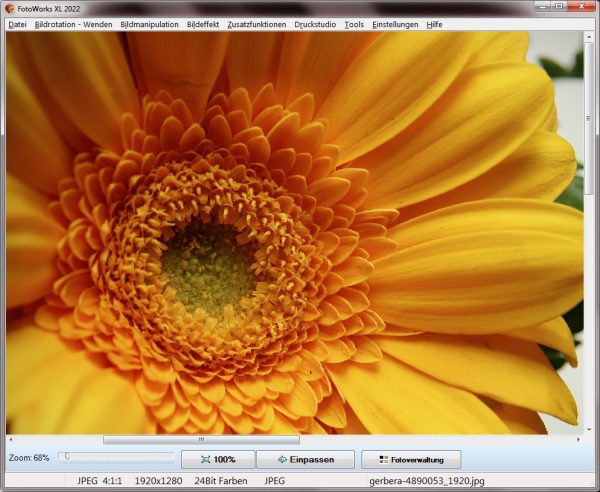
Task: Close the FotoWorks XL window
Action: pos(582,7)
